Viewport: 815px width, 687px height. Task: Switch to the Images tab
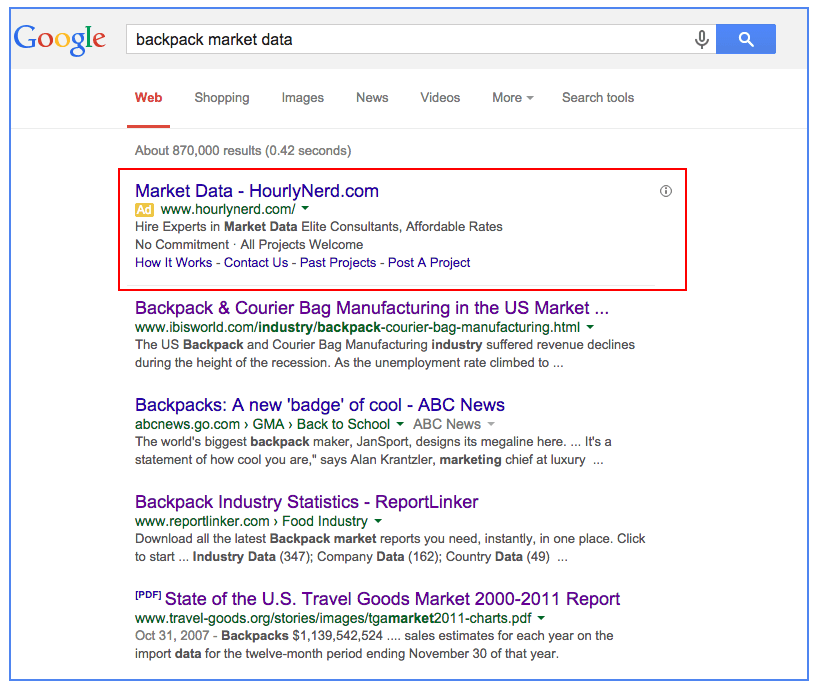pyautogui.click(x=302, y=98)
